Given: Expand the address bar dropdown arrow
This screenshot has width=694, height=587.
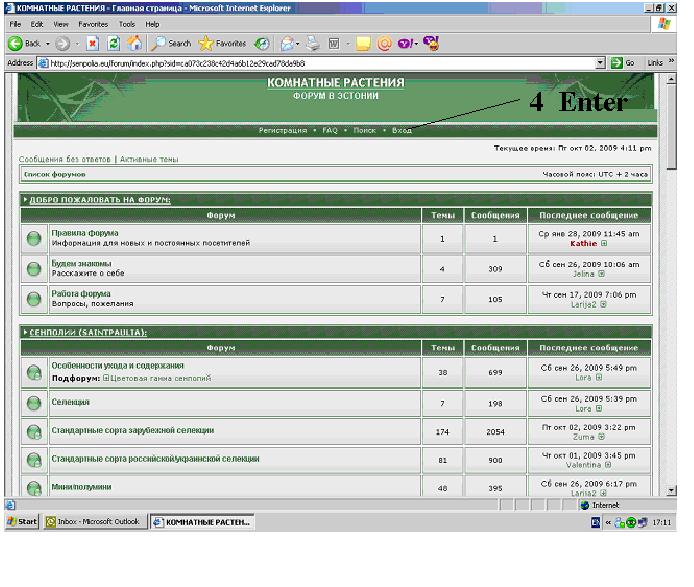Looking at the screenshot, I should point(601,63).
